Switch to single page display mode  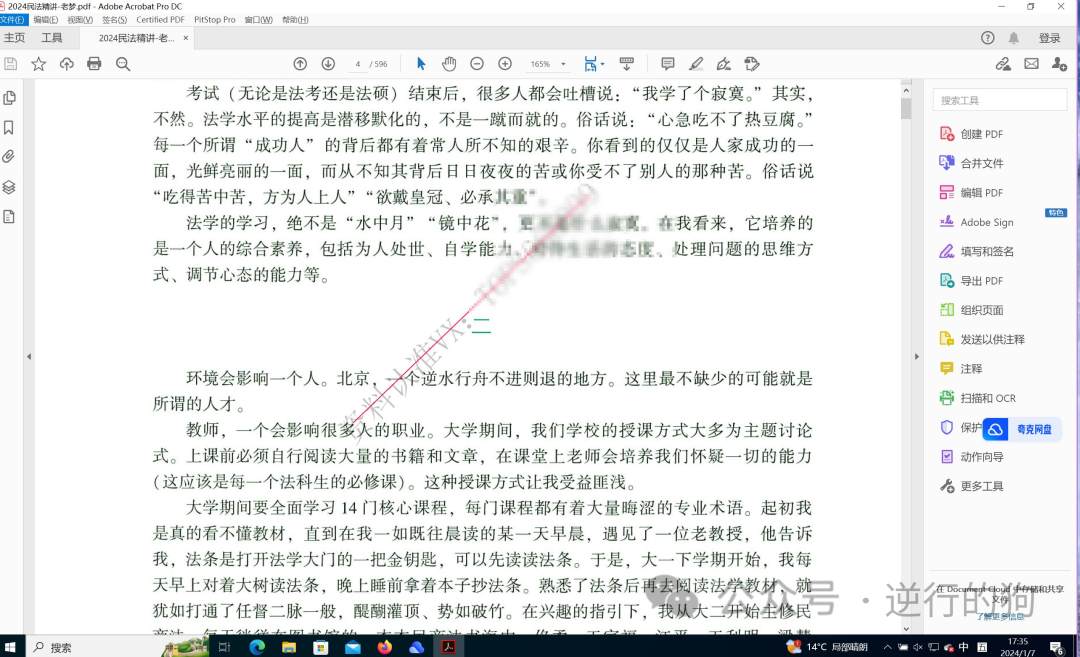[588, 63]
